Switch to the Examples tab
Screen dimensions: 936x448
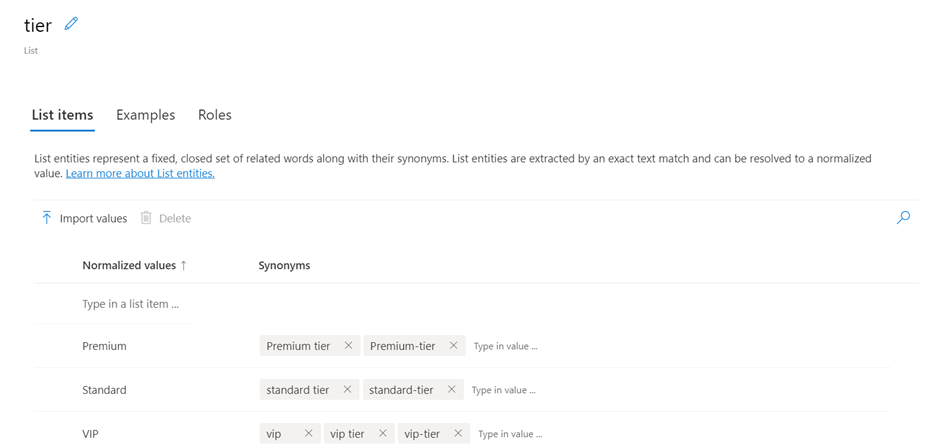145,115
